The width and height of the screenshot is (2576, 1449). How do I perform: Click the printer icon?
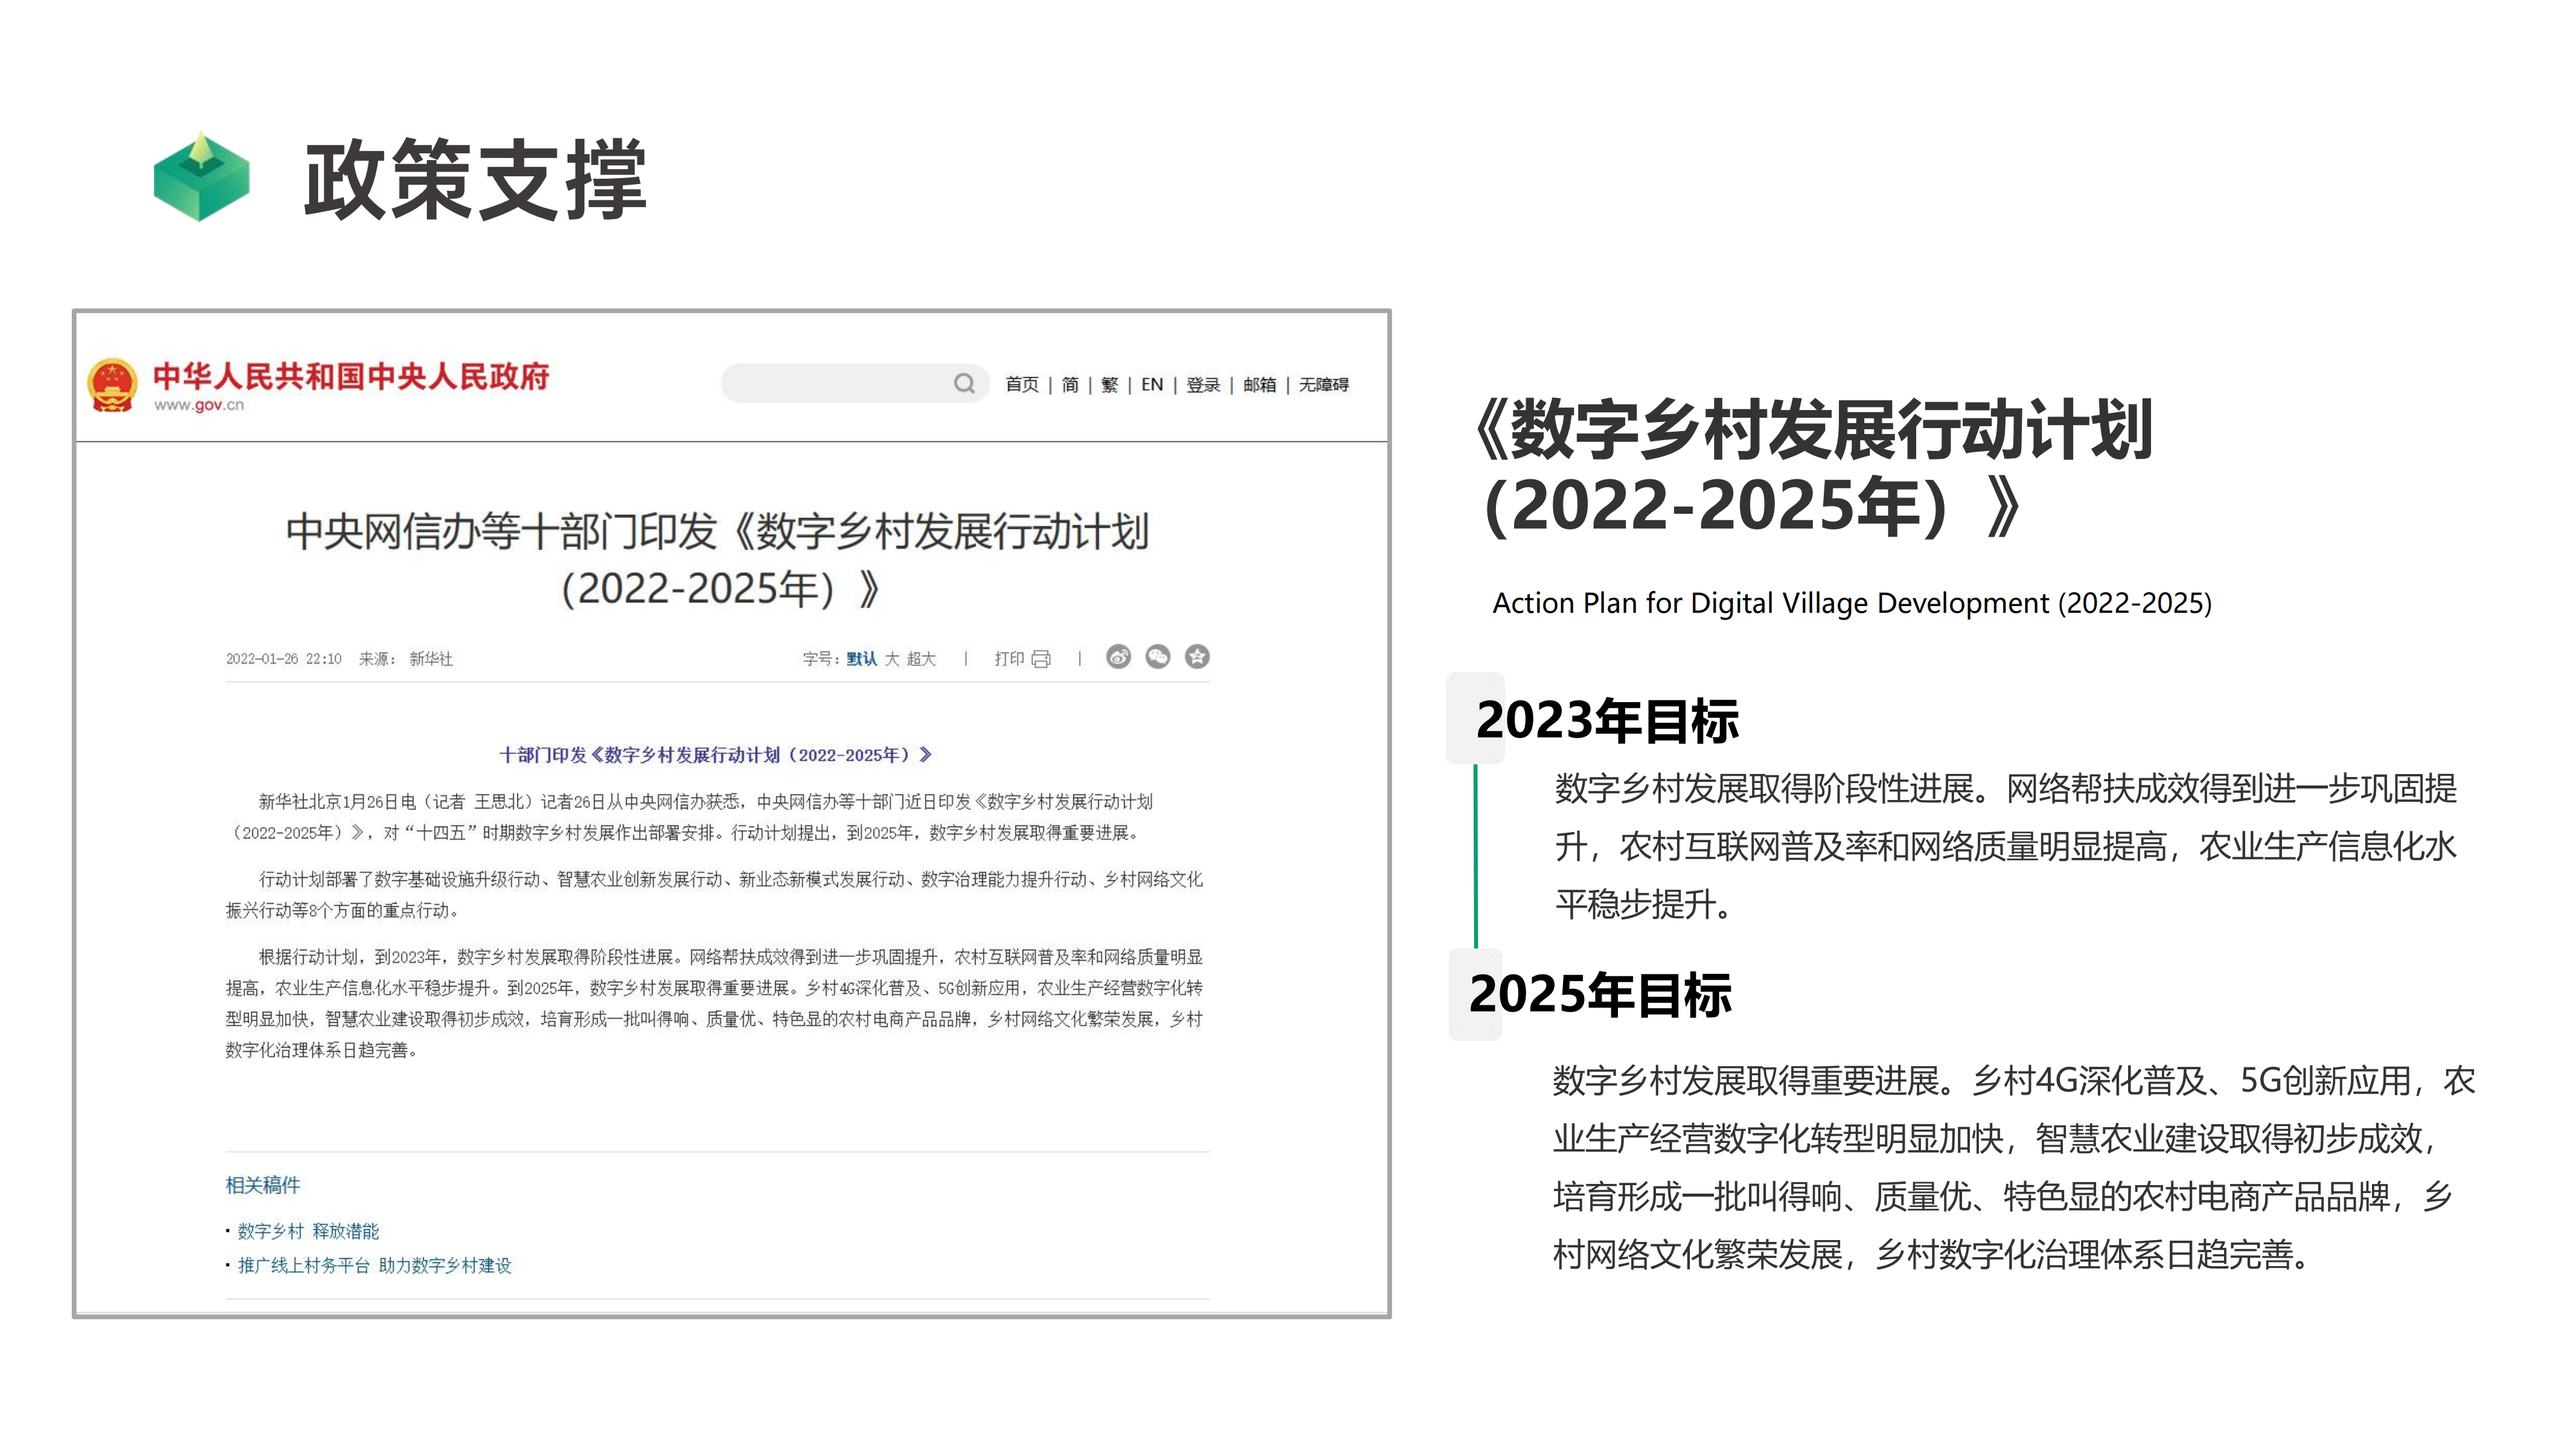(x=1041, y=659)
